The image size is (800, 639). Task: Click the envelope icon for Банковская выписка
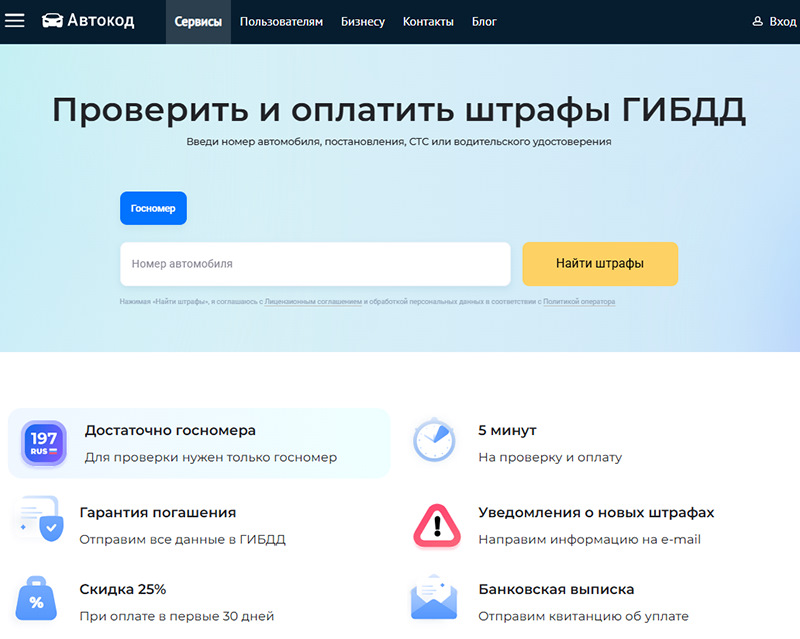[434, 597]
